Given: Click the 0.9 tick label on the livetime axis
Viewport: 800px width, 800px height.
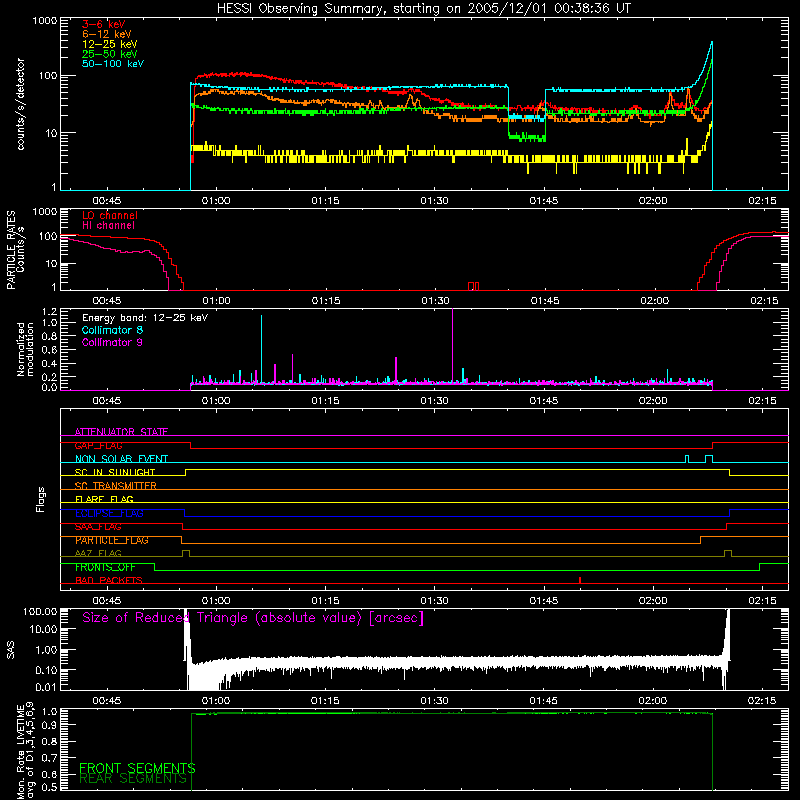Looking at the screenshot, I should click(49, 724).
